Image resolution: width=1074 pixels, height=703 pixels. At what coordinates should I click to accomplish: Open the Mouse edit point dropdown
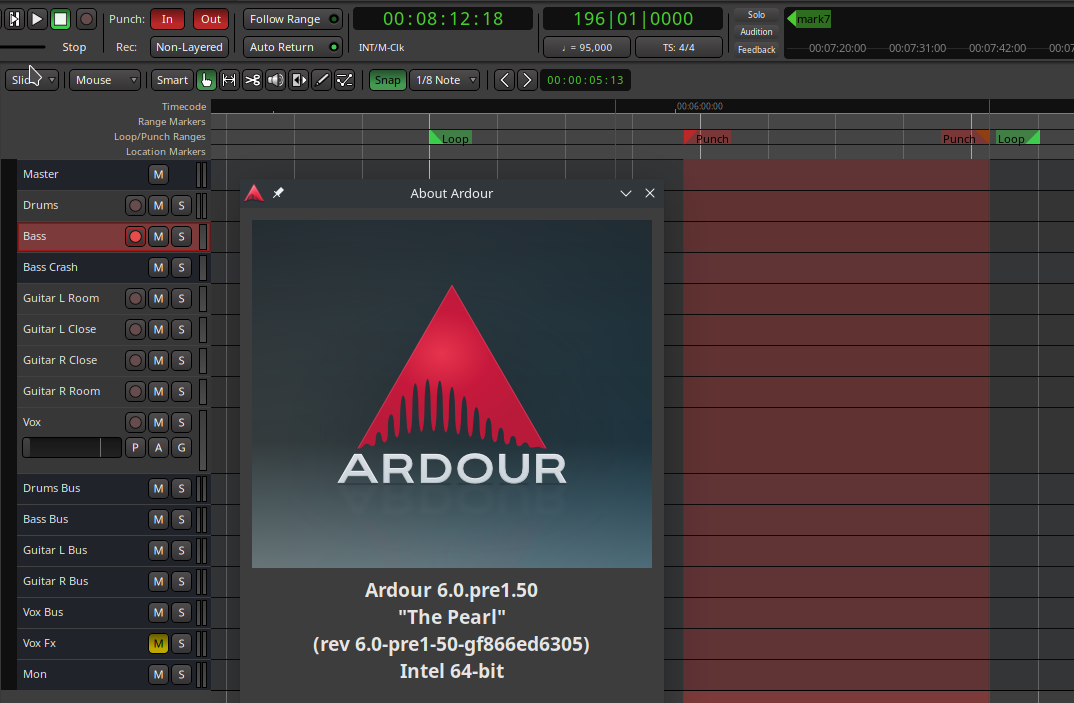pos(104,80)
